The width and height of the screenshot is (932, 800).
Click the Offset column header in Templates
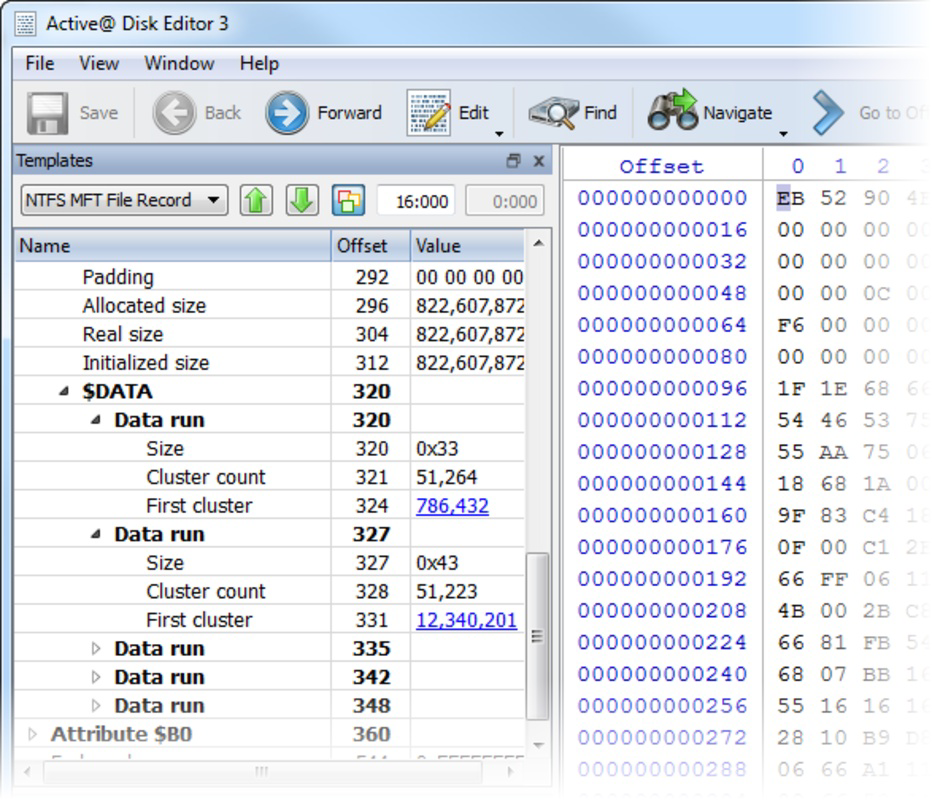[x=371, y=246]
